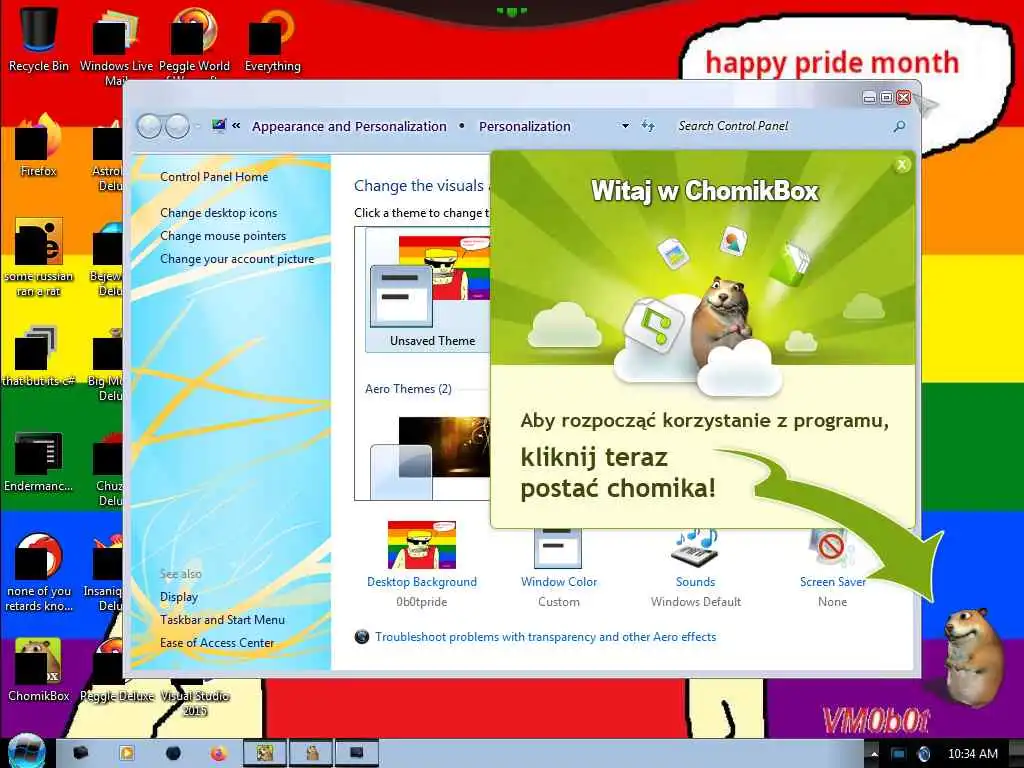Go to Appearance and Personalization breadcrumb
The image size is (1024, 768).
[349, 126]
